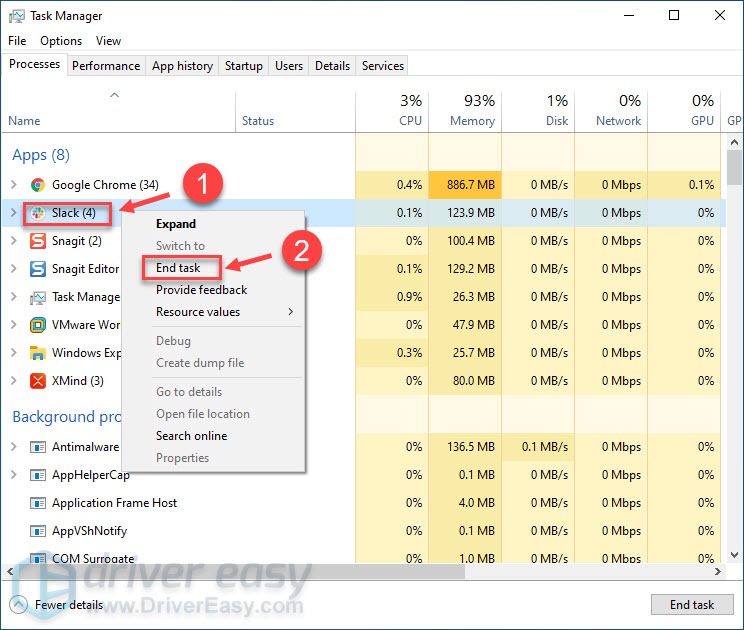Screen dimensions: 744x630
Task: Click the Windows Explorer folder icon
Action: pos(37,353)
